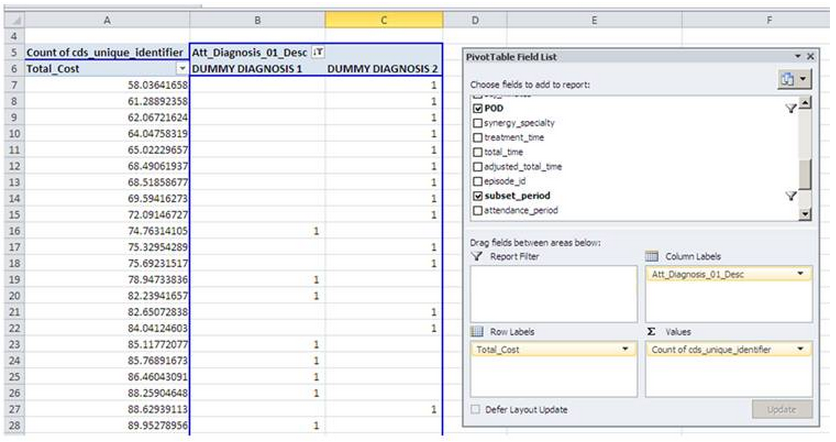Open Total_Cost row label filter dropdown in cell A6

pos(182,69)
